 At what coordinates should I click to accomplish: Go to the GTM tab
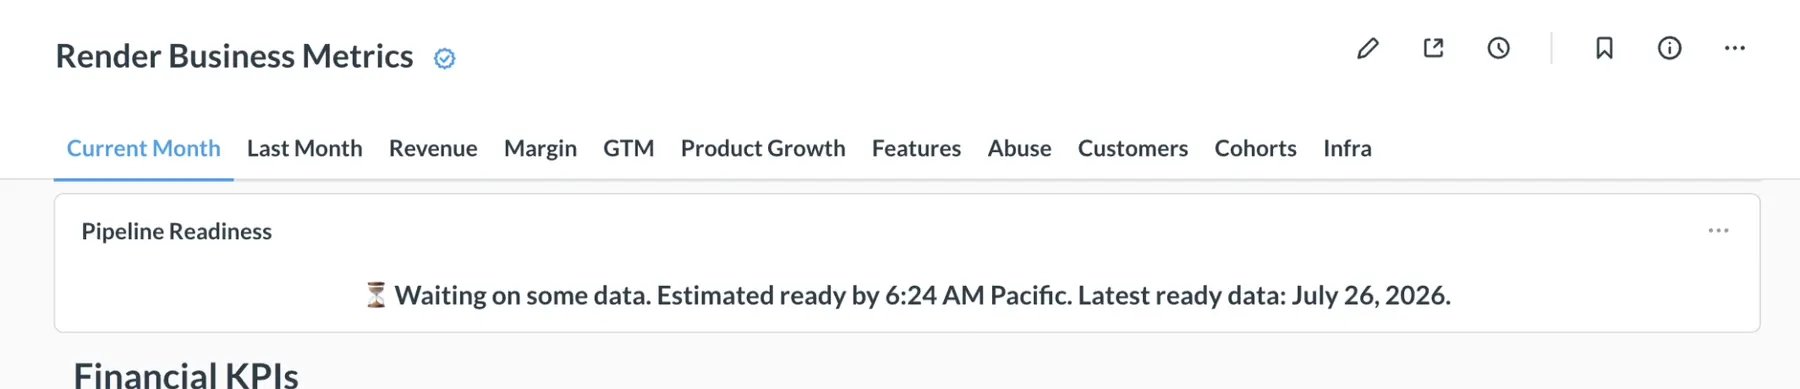628,148
